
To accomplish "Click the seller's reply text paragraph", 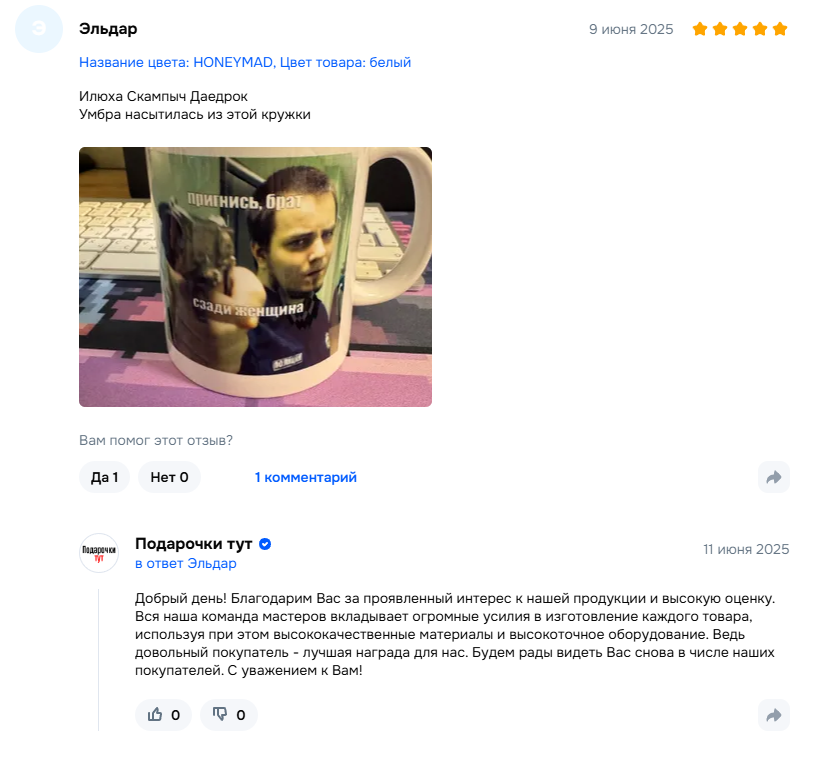I will tap(455, 634).
